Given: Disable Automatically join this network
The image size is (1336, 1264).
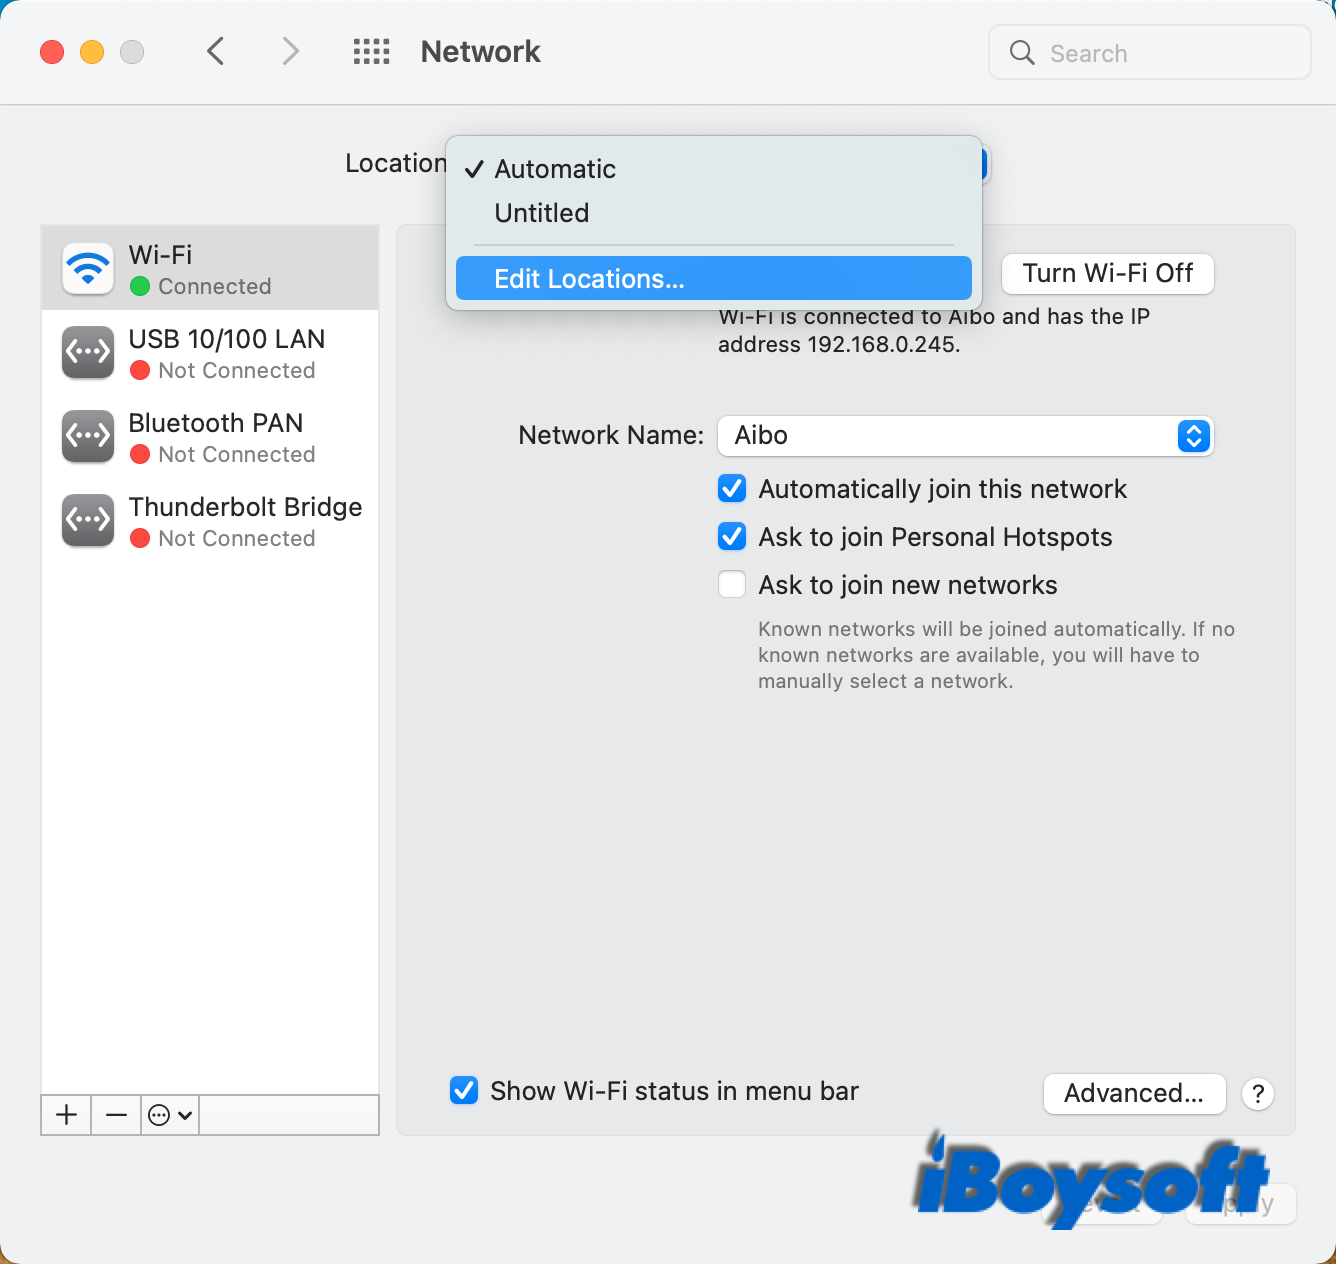Looking at the screenshot, I should [732, 489].
